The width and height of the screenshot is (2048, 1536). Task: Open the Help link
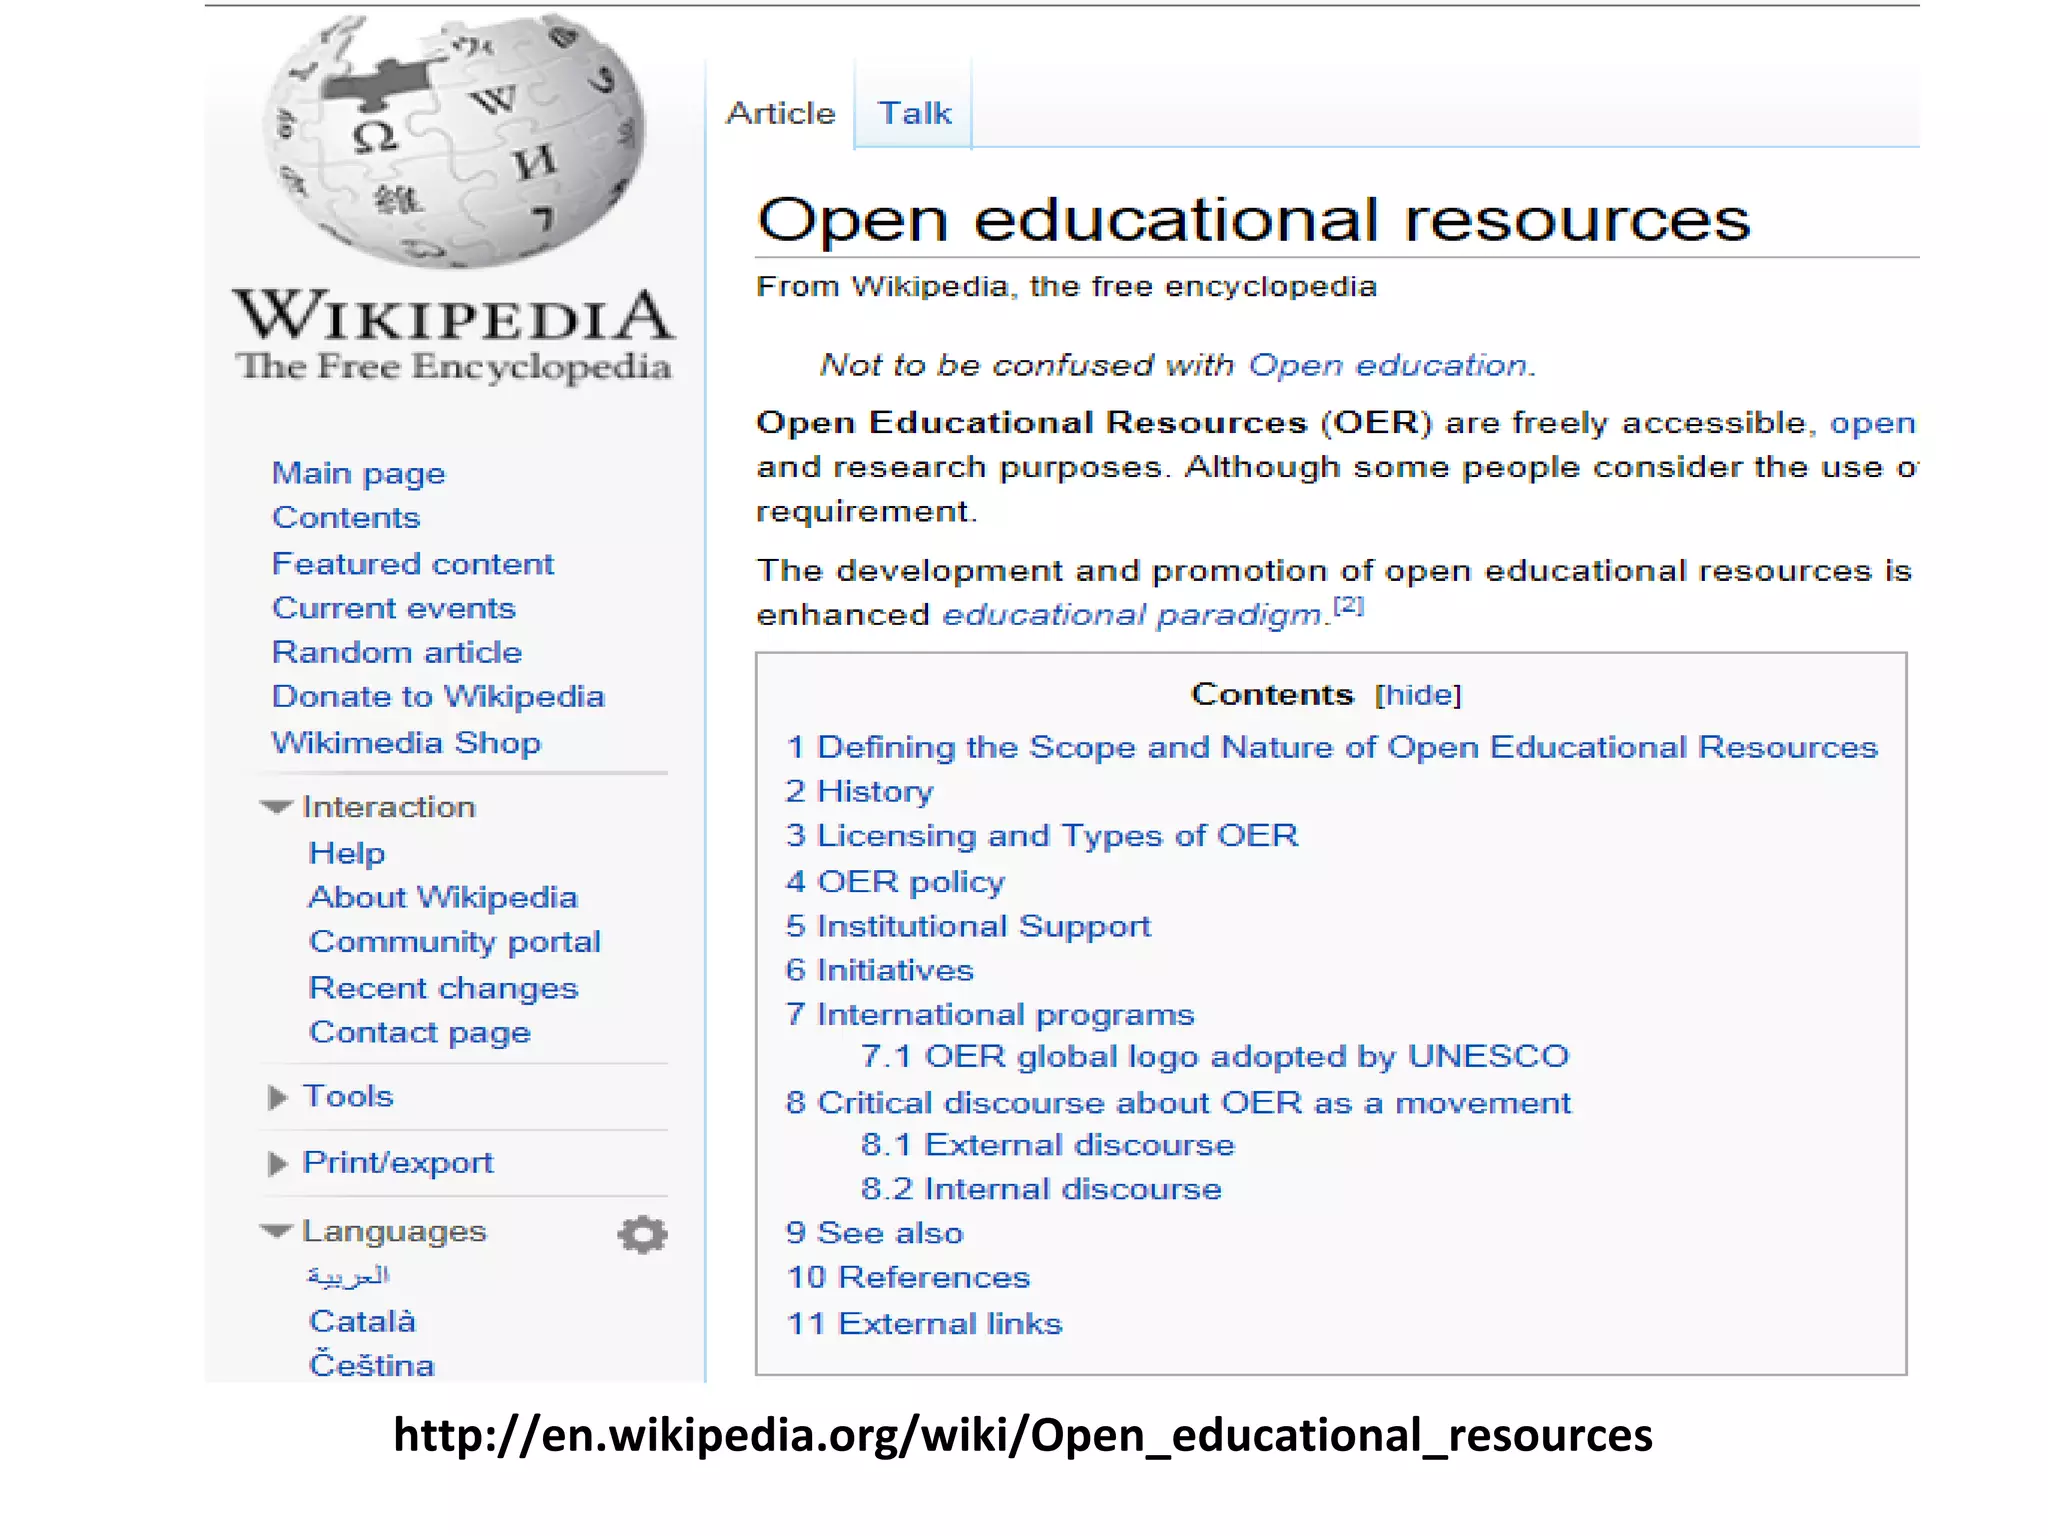coord(347,853)
